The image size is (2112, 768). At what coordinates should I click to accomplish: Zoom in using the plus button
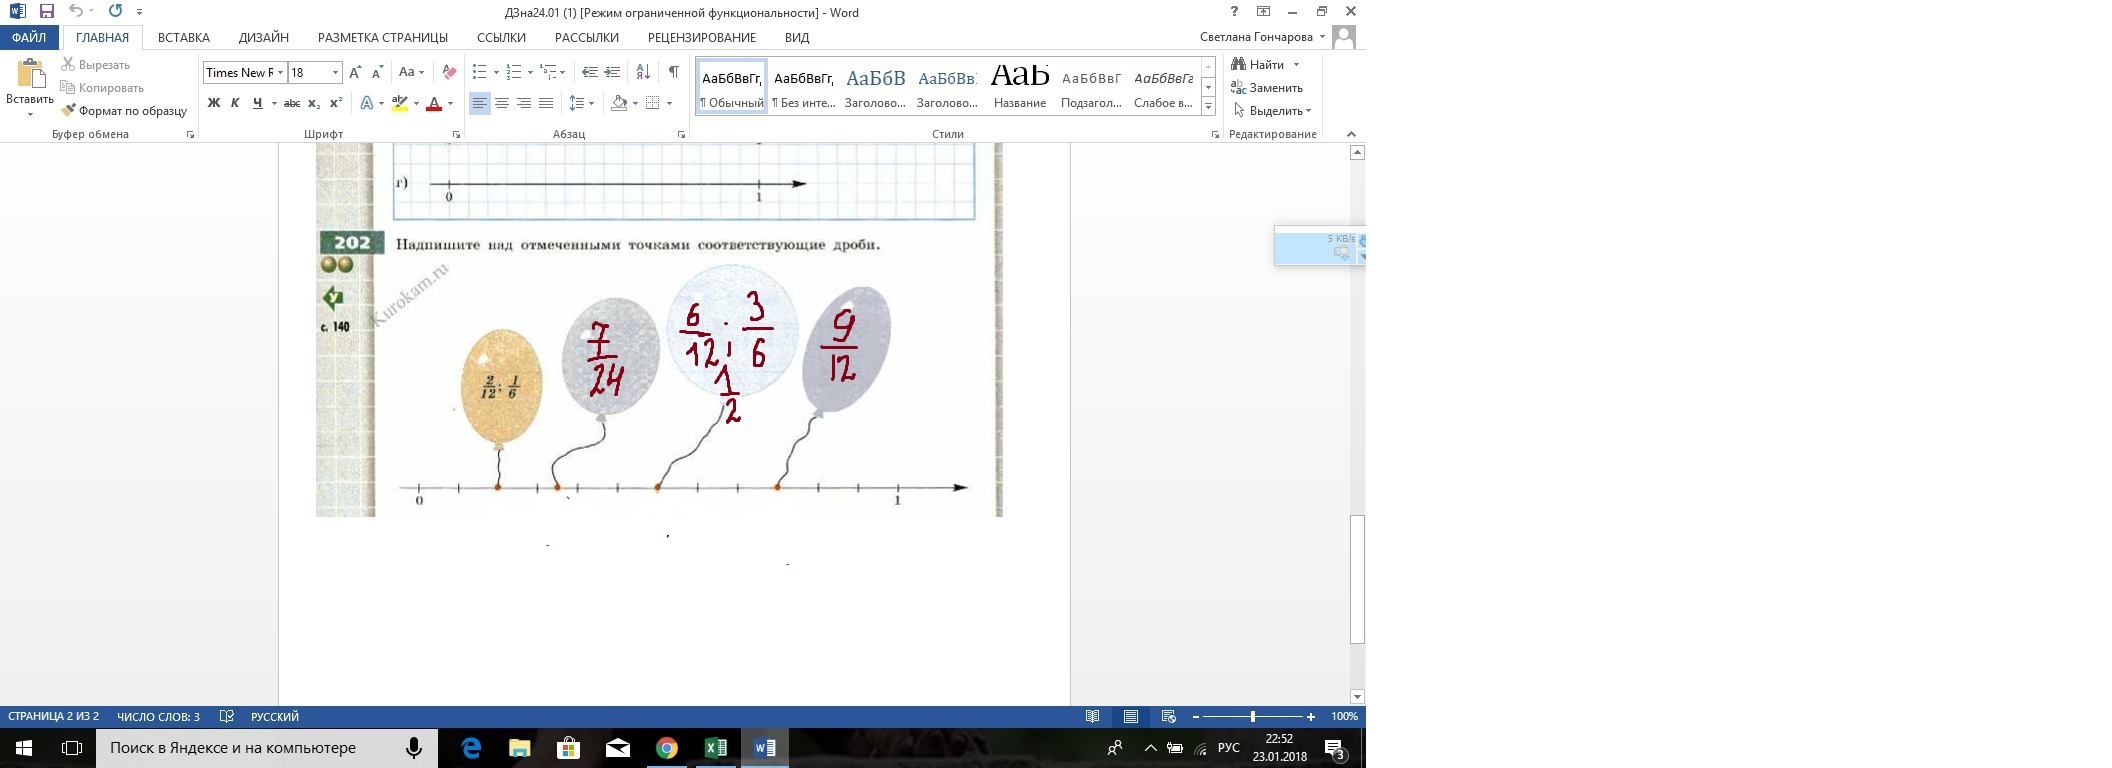(1311, 716)
